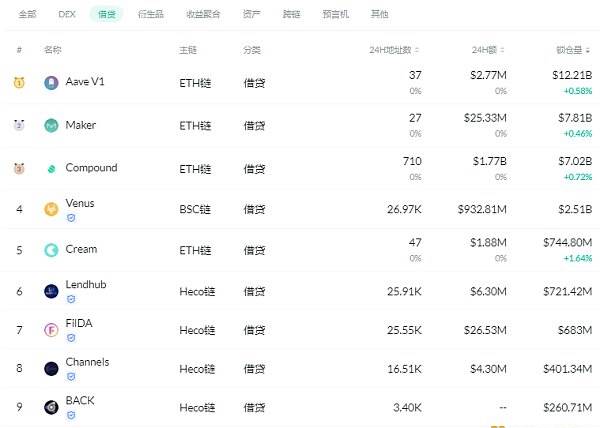Click the Lendhub logo icon
Image resolution: width=600 pixels, height=428 pixels.
pyautogui.click(x=51, y=291)
